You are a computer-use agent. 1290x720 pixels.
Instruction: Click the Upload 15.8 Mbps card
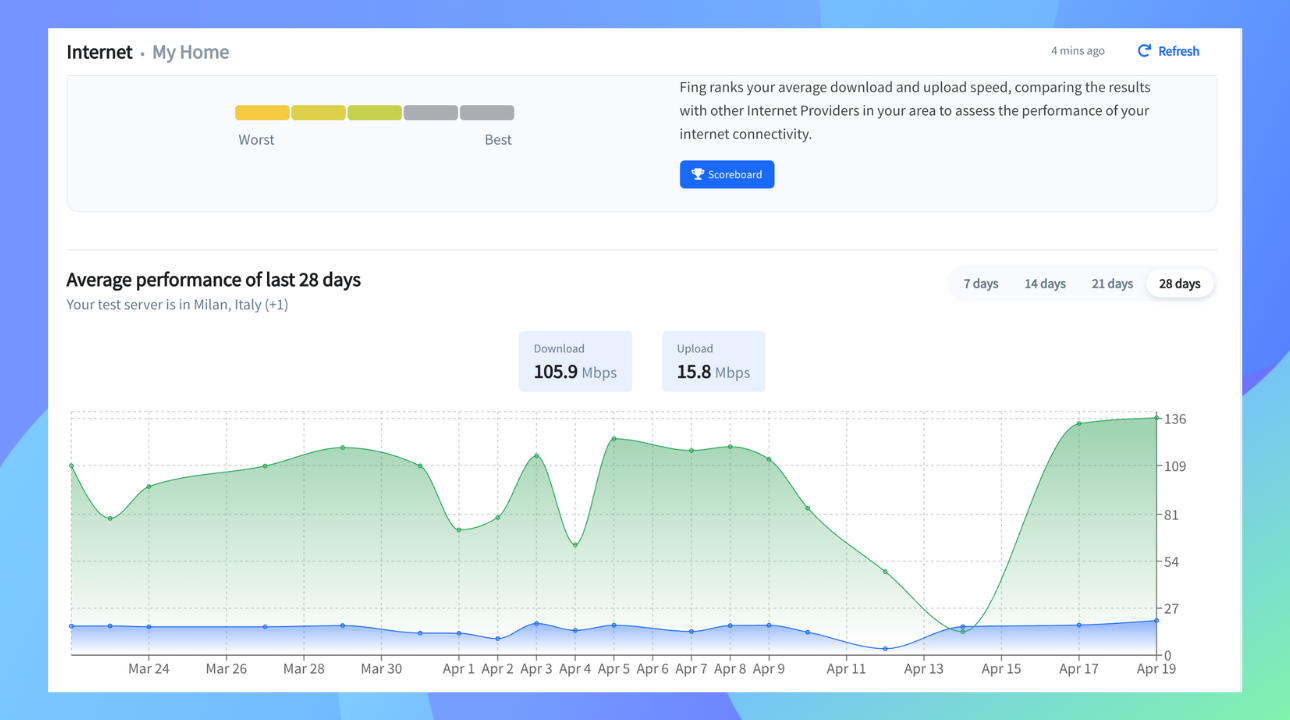[713, 361]
